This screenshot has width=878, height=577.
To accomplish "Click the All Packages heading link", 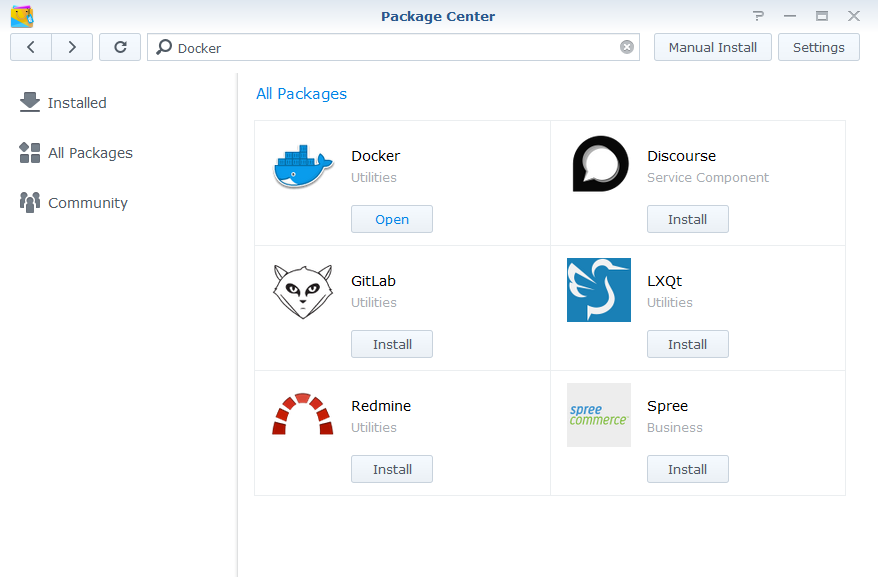I will (301, 94).
